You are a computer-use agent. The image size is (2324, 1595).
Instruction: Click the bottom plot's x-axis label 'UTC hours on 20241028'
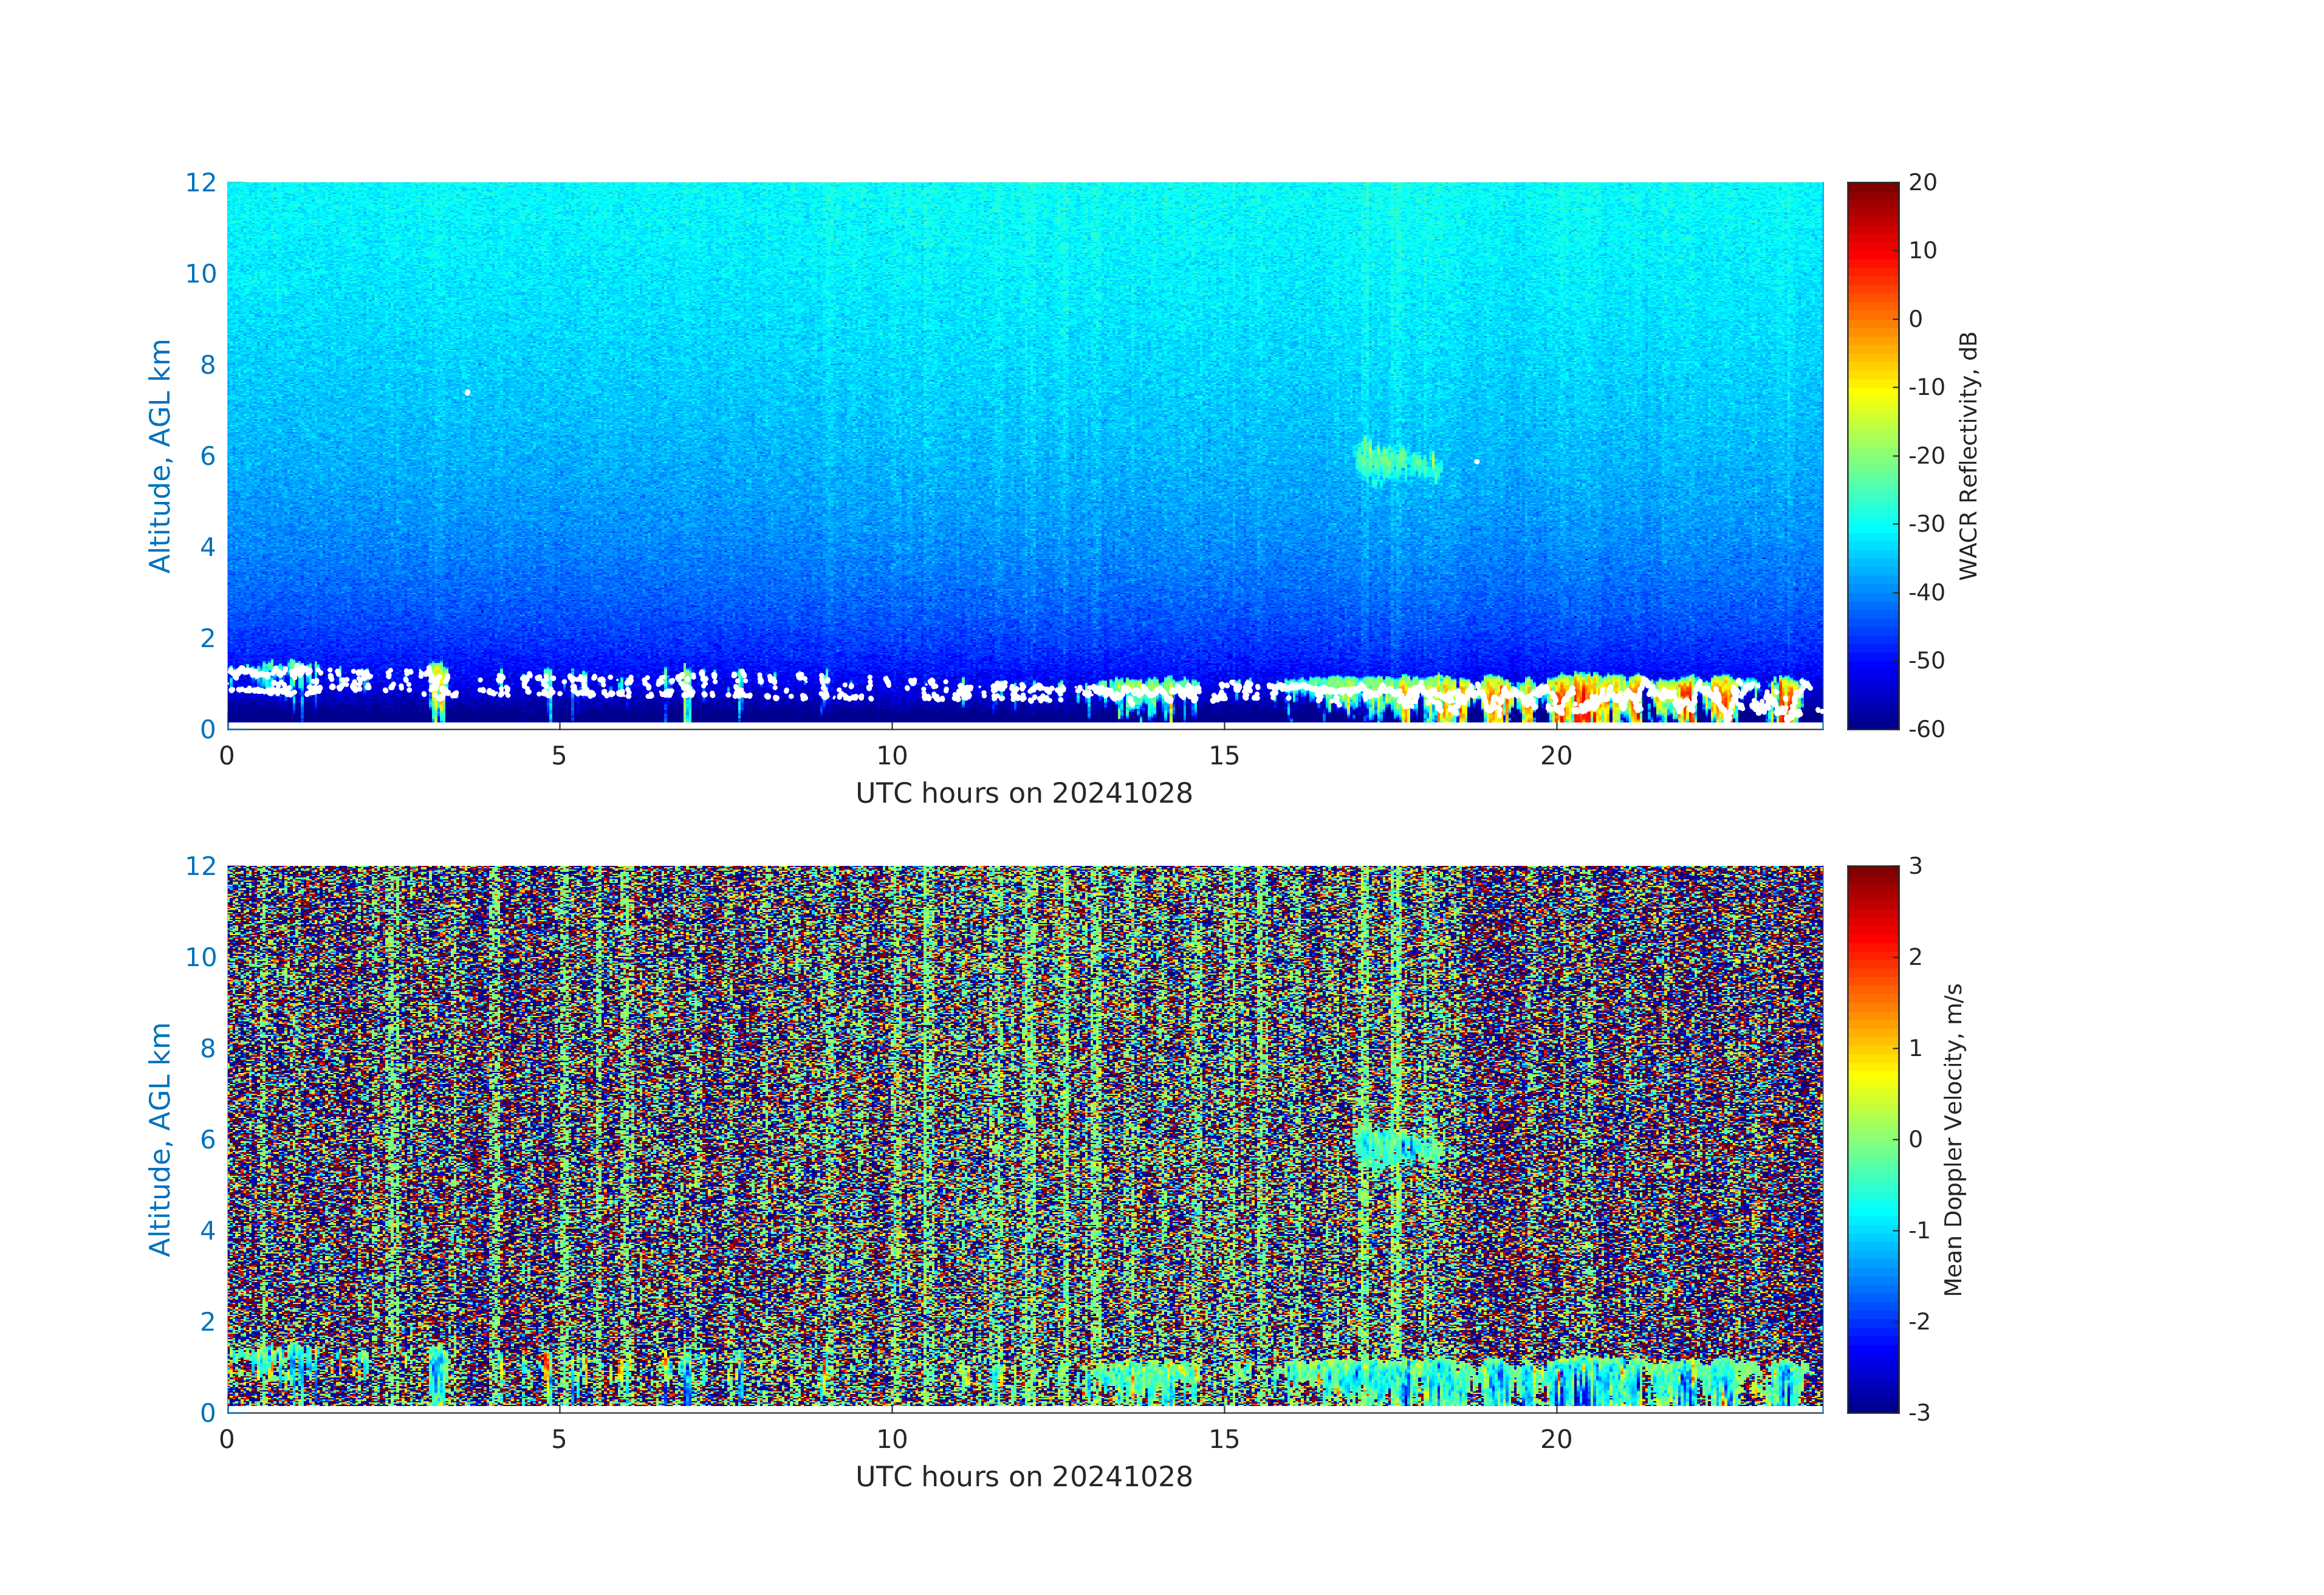pos(1023,1477)
